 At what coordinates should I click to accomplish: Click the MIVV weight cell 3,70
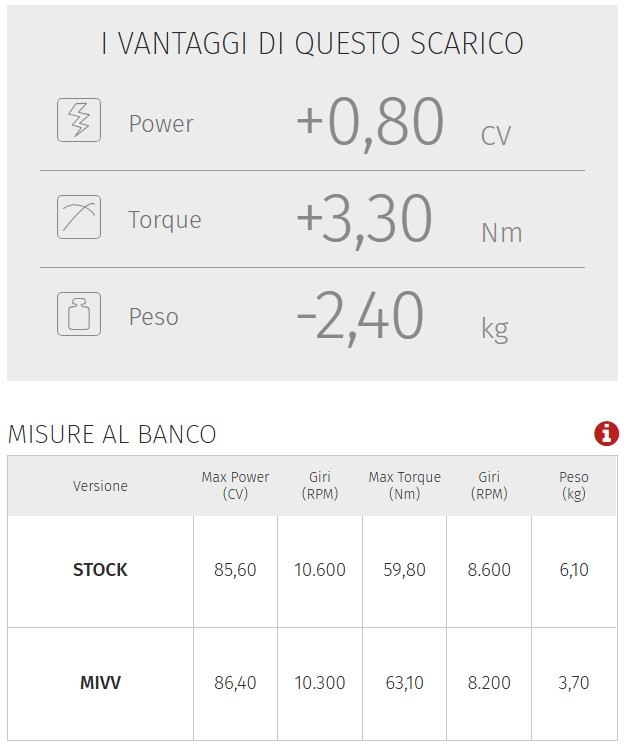(x=574, y=683)
